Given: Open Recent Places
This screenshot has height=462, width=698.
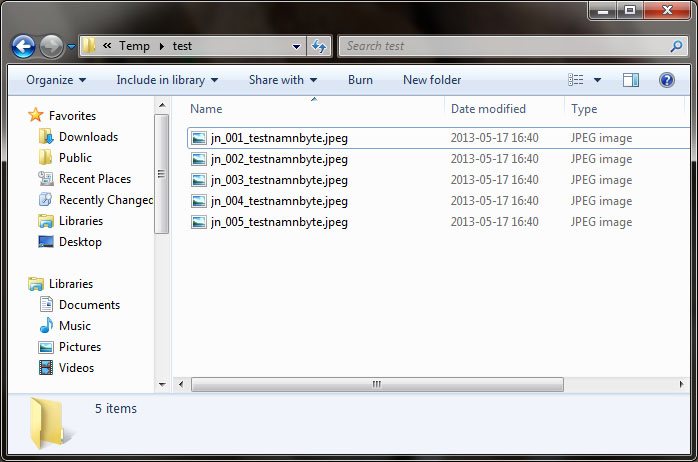Looking at the screenshot, I should (x=95, y=179).
